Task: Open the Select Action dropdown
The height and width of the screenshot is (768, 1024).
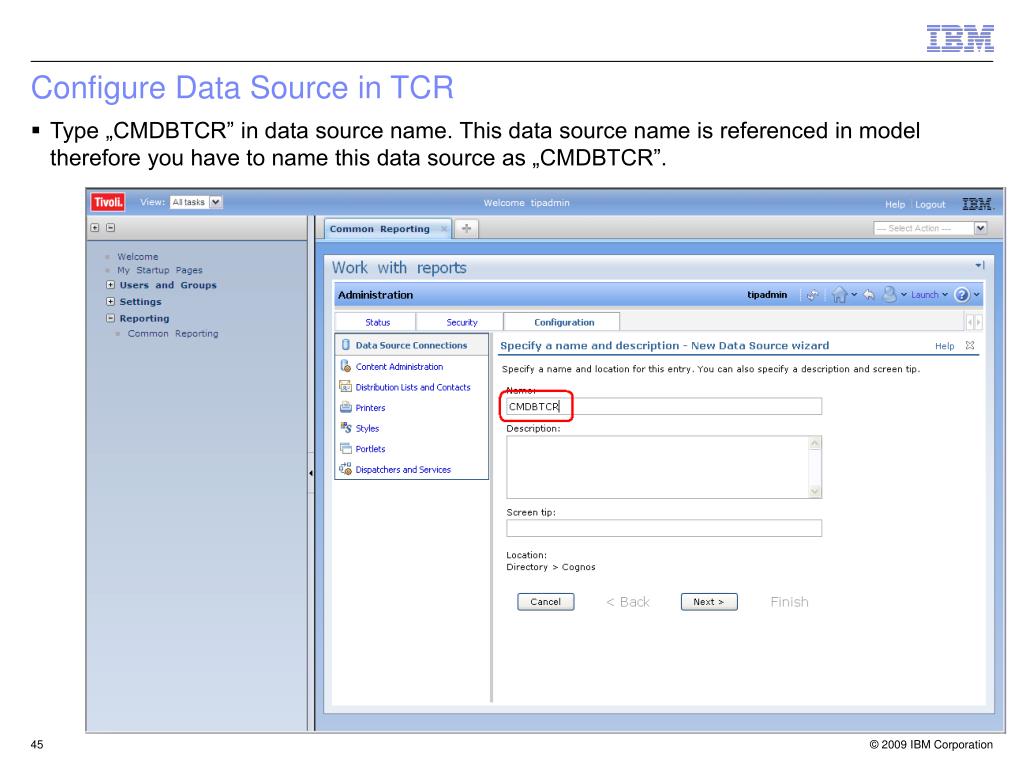Action: click(929, 228)
